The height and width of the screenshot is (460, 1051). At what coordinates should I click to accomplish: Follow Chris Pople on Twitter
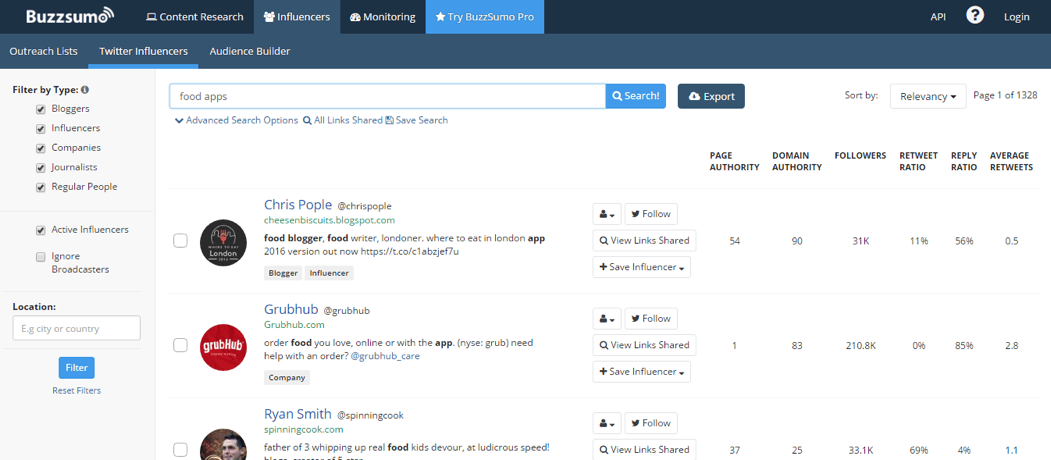click(651, 214)
